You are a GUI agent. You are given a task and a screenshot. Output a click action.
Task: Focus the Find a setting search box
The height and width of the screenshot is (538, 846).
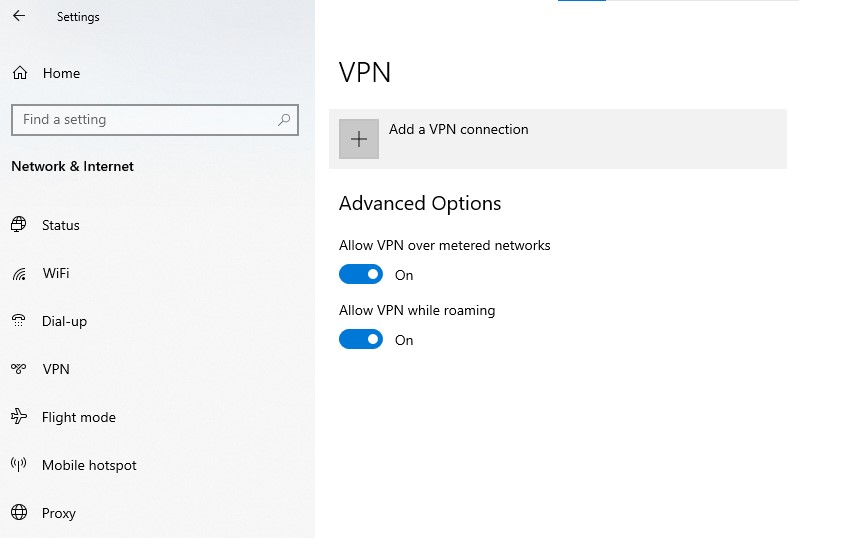click(155, 120)
